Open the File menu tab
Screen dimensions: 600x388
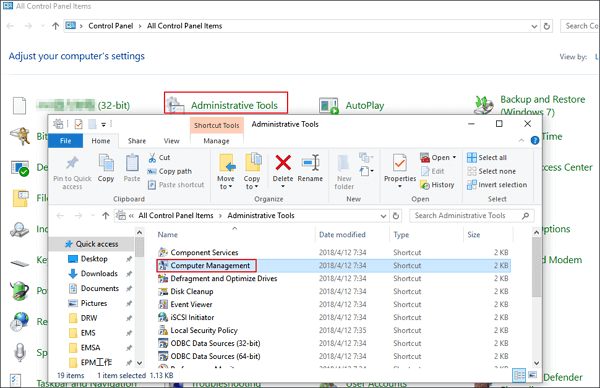pyautogui.click(x=65, y=141)
